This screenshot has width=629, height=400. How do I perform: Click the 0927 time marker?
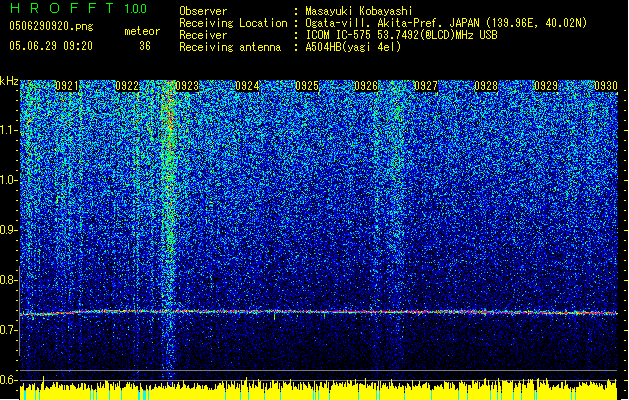click(x=426, y=86)
